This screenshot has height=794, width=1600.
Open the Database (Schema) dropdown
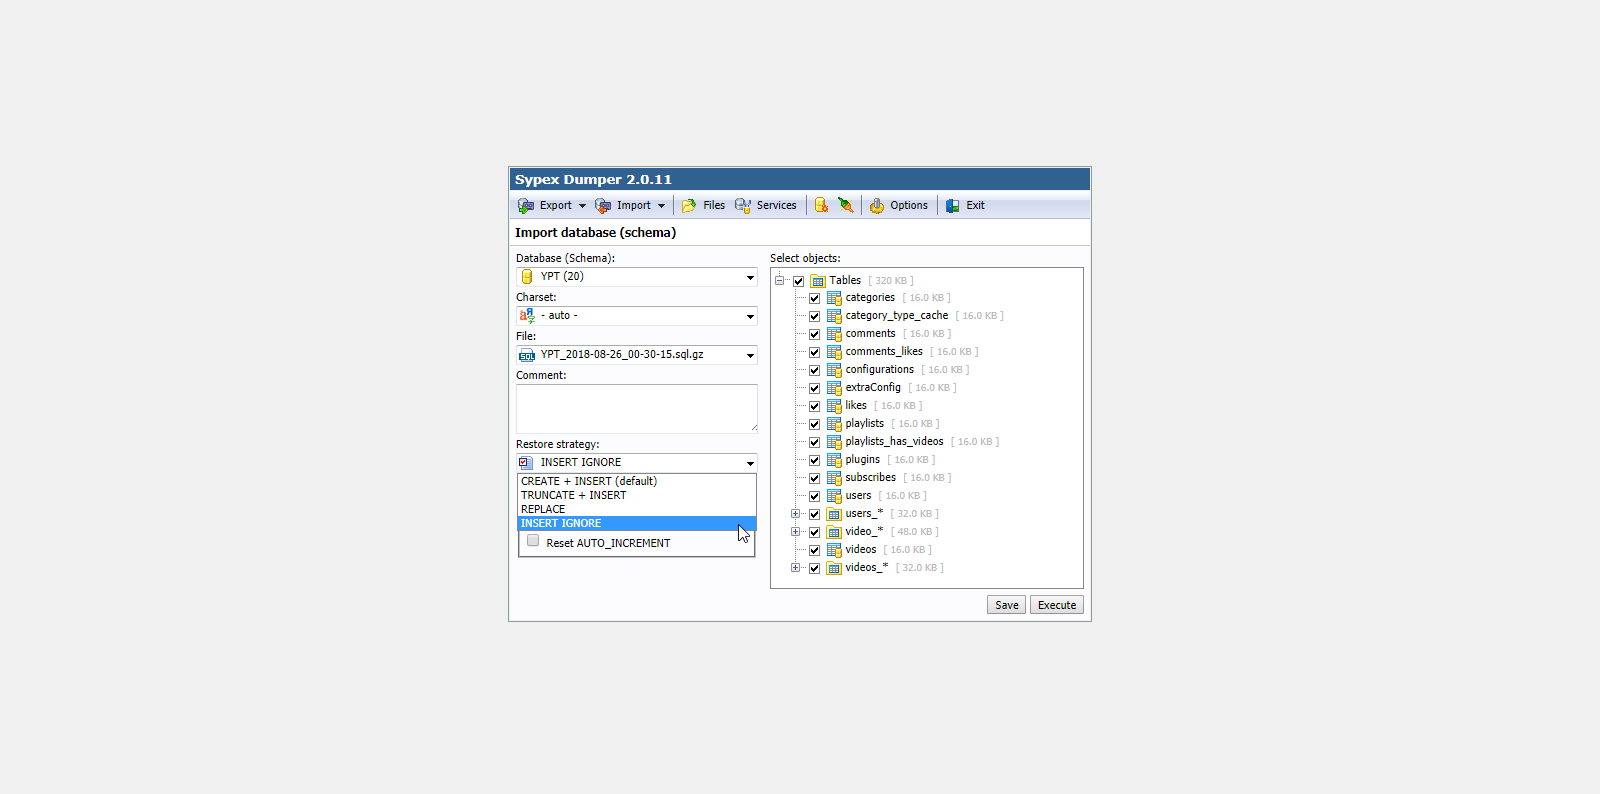(x=637, y=277)
